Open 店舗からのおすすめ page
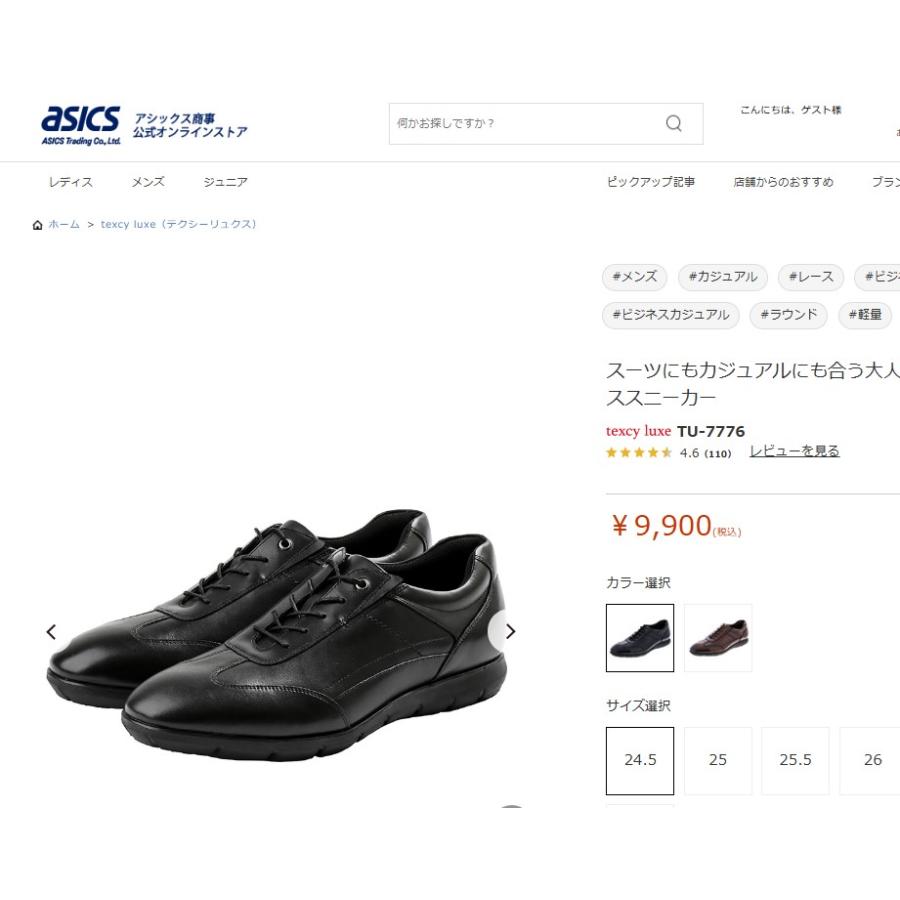The height and width of the screenshot is (900, 900). (x=783, y=182)
